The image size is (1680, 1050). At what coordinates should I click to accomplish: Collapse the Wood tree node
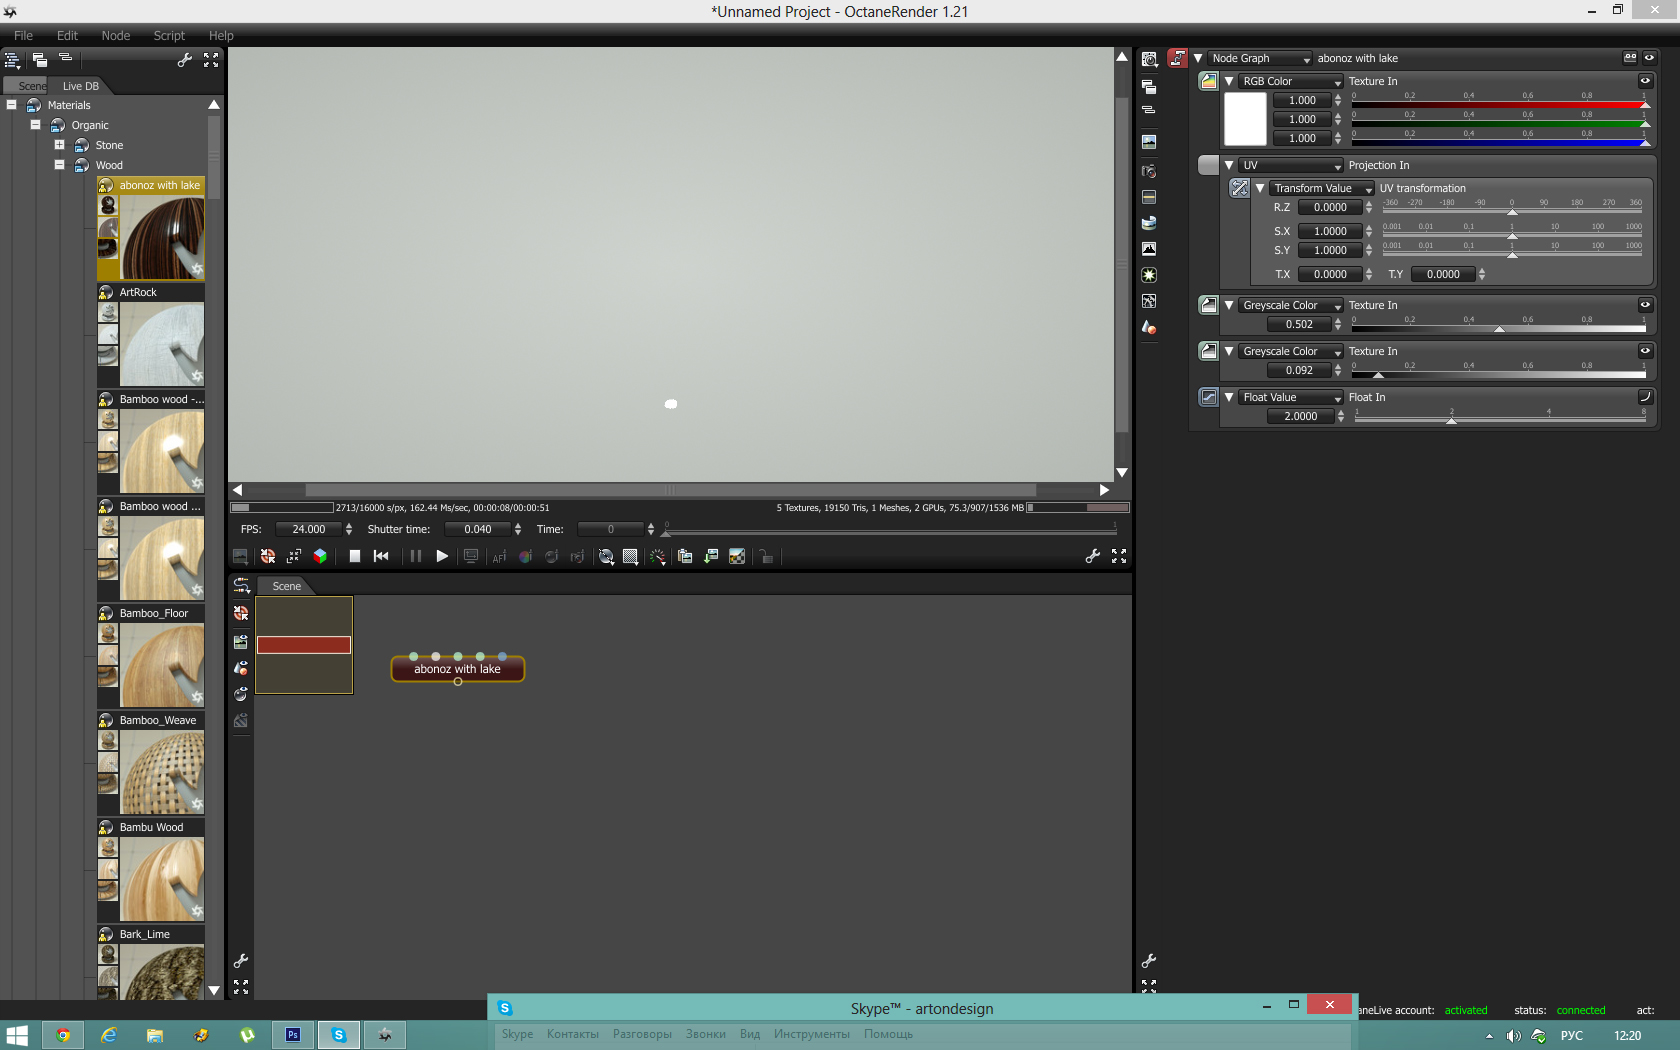(59, 165)
